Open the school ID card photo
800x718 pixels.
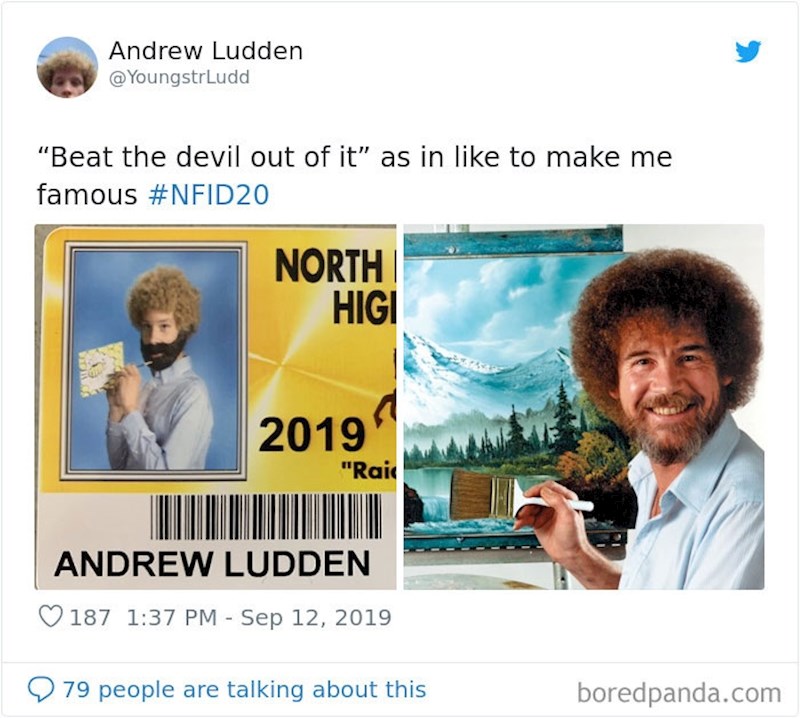215,407
